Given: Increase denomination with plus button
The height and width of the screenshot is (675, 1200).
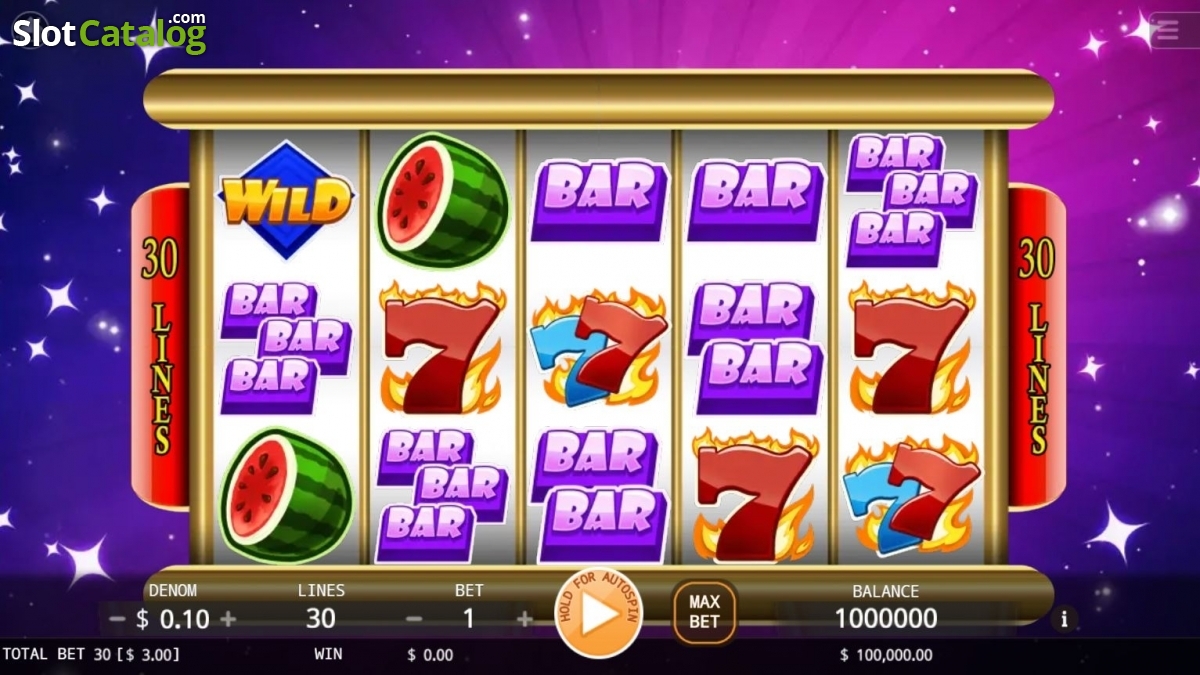Looking at the screenshot, I should [x=228, y=619].
